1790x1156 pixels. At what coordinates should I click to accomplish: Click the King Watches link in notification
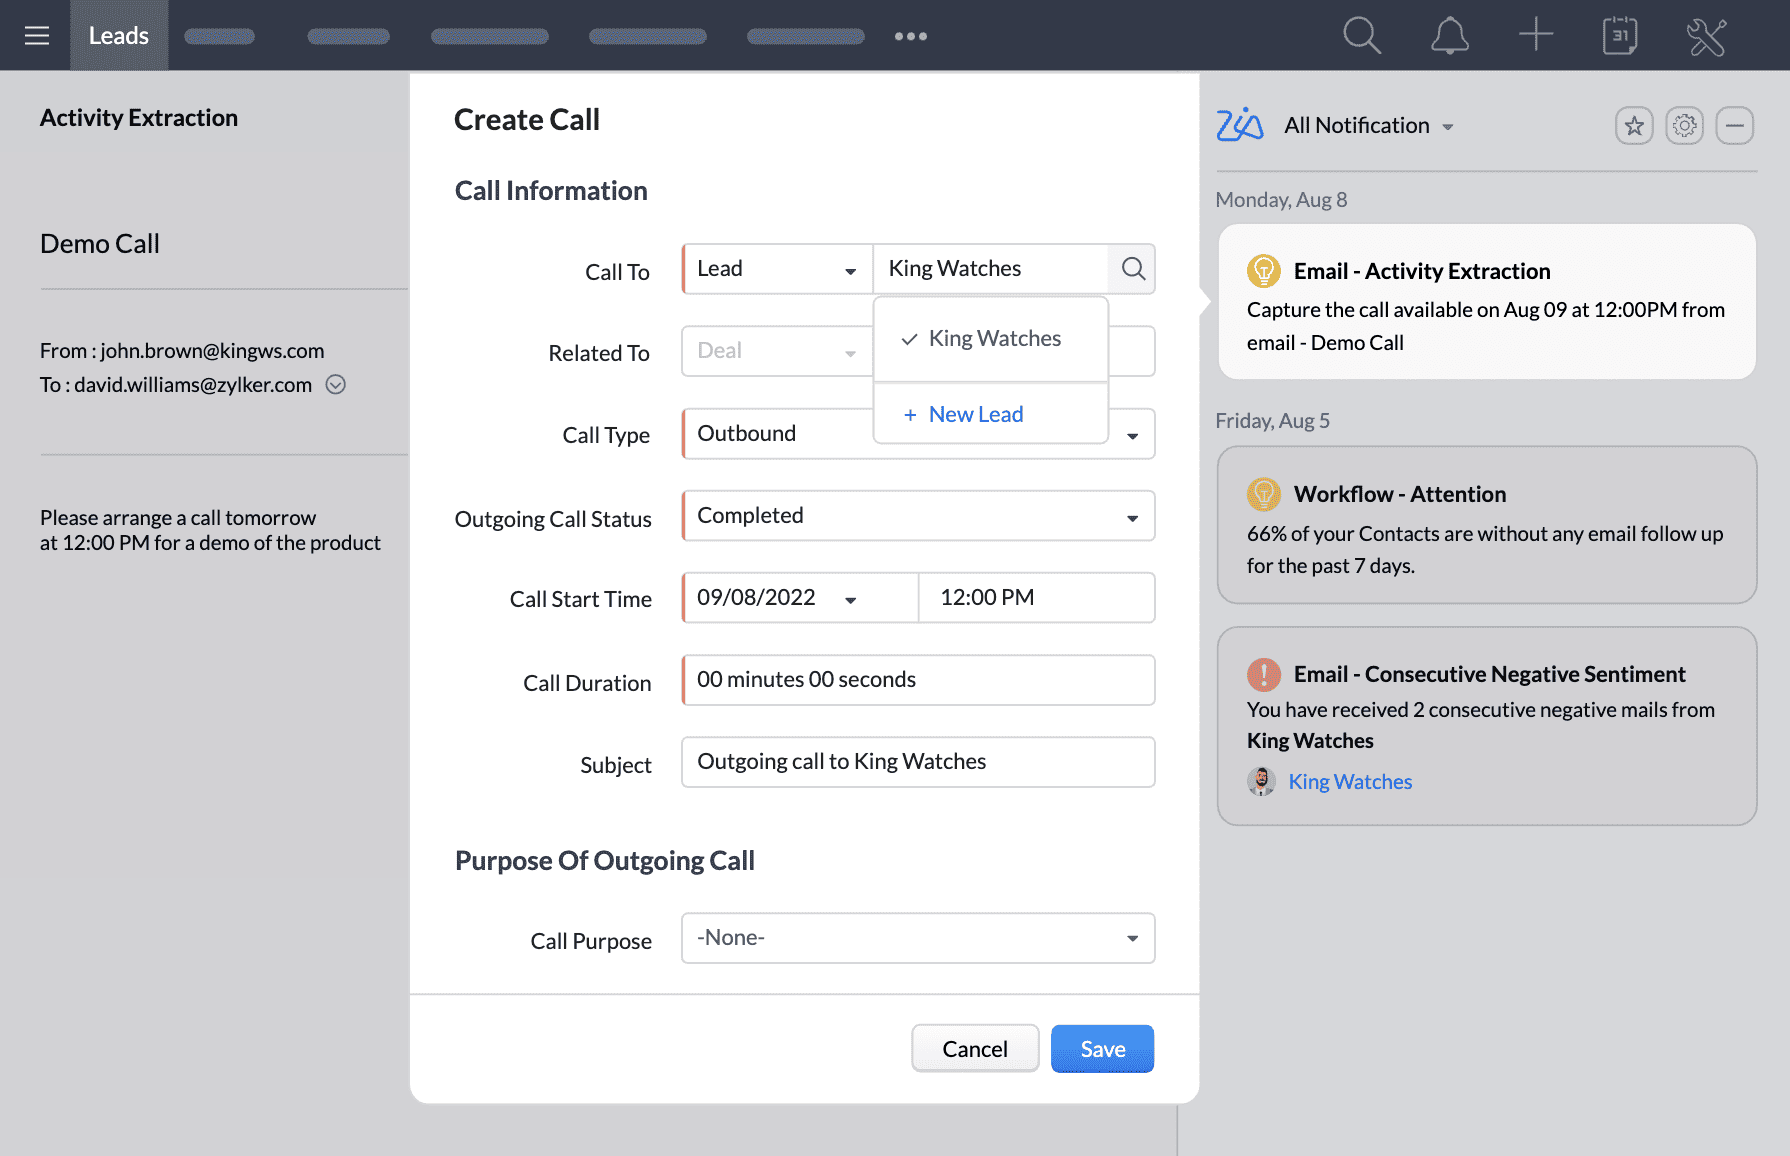[x=1350, y=782]
